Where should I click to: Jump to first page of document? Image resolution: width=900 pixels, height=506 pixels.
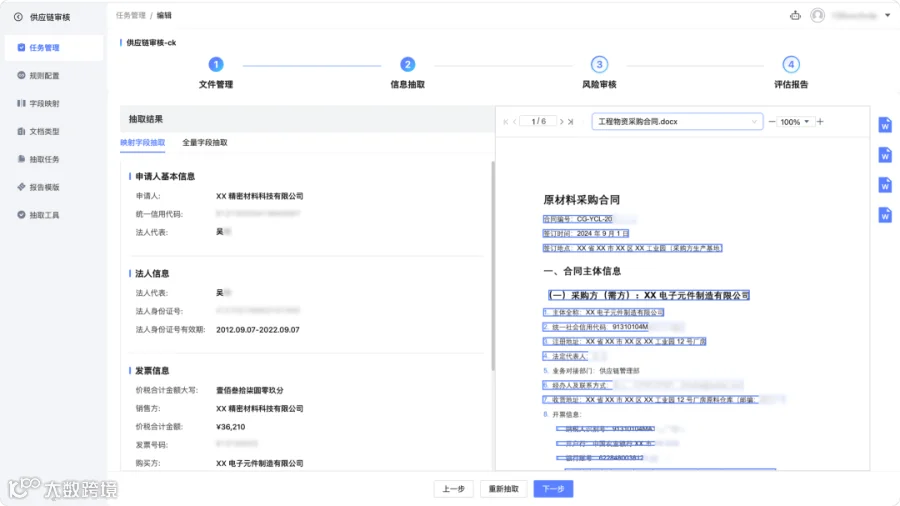506,122
